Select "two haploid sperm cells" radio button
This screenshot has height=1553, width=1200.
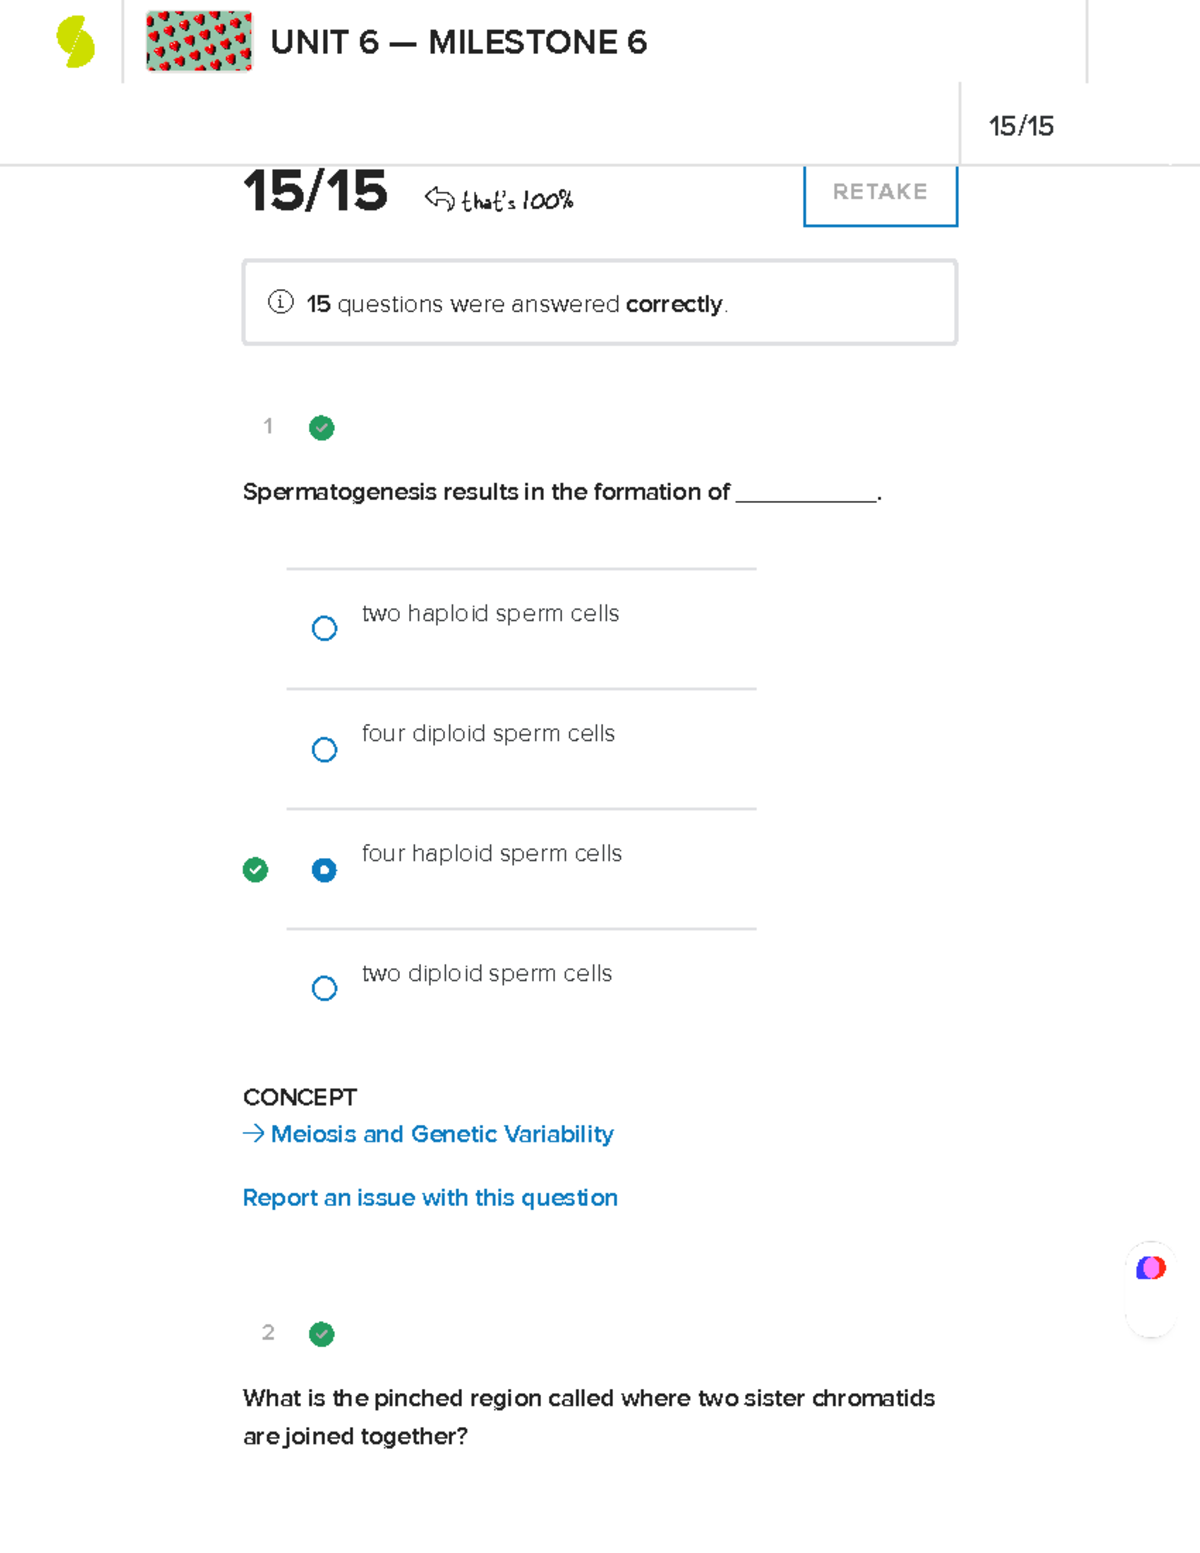point(324,628)
